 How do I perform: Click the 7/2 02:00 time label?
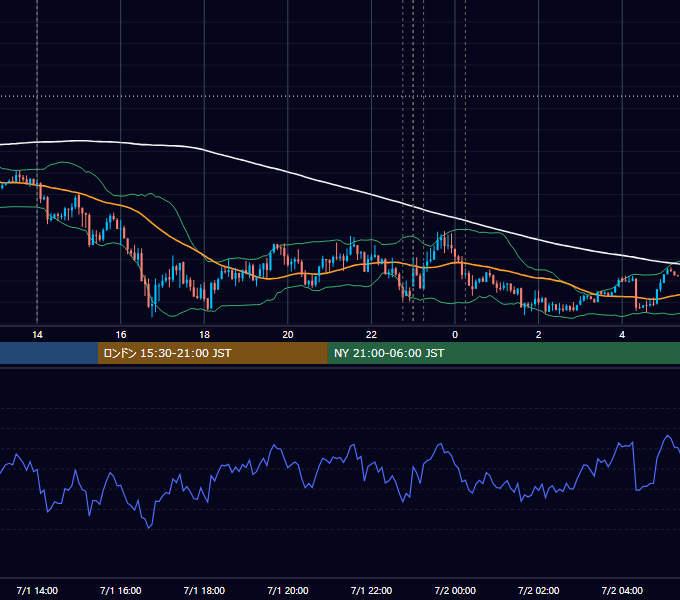tap(539, 590)
